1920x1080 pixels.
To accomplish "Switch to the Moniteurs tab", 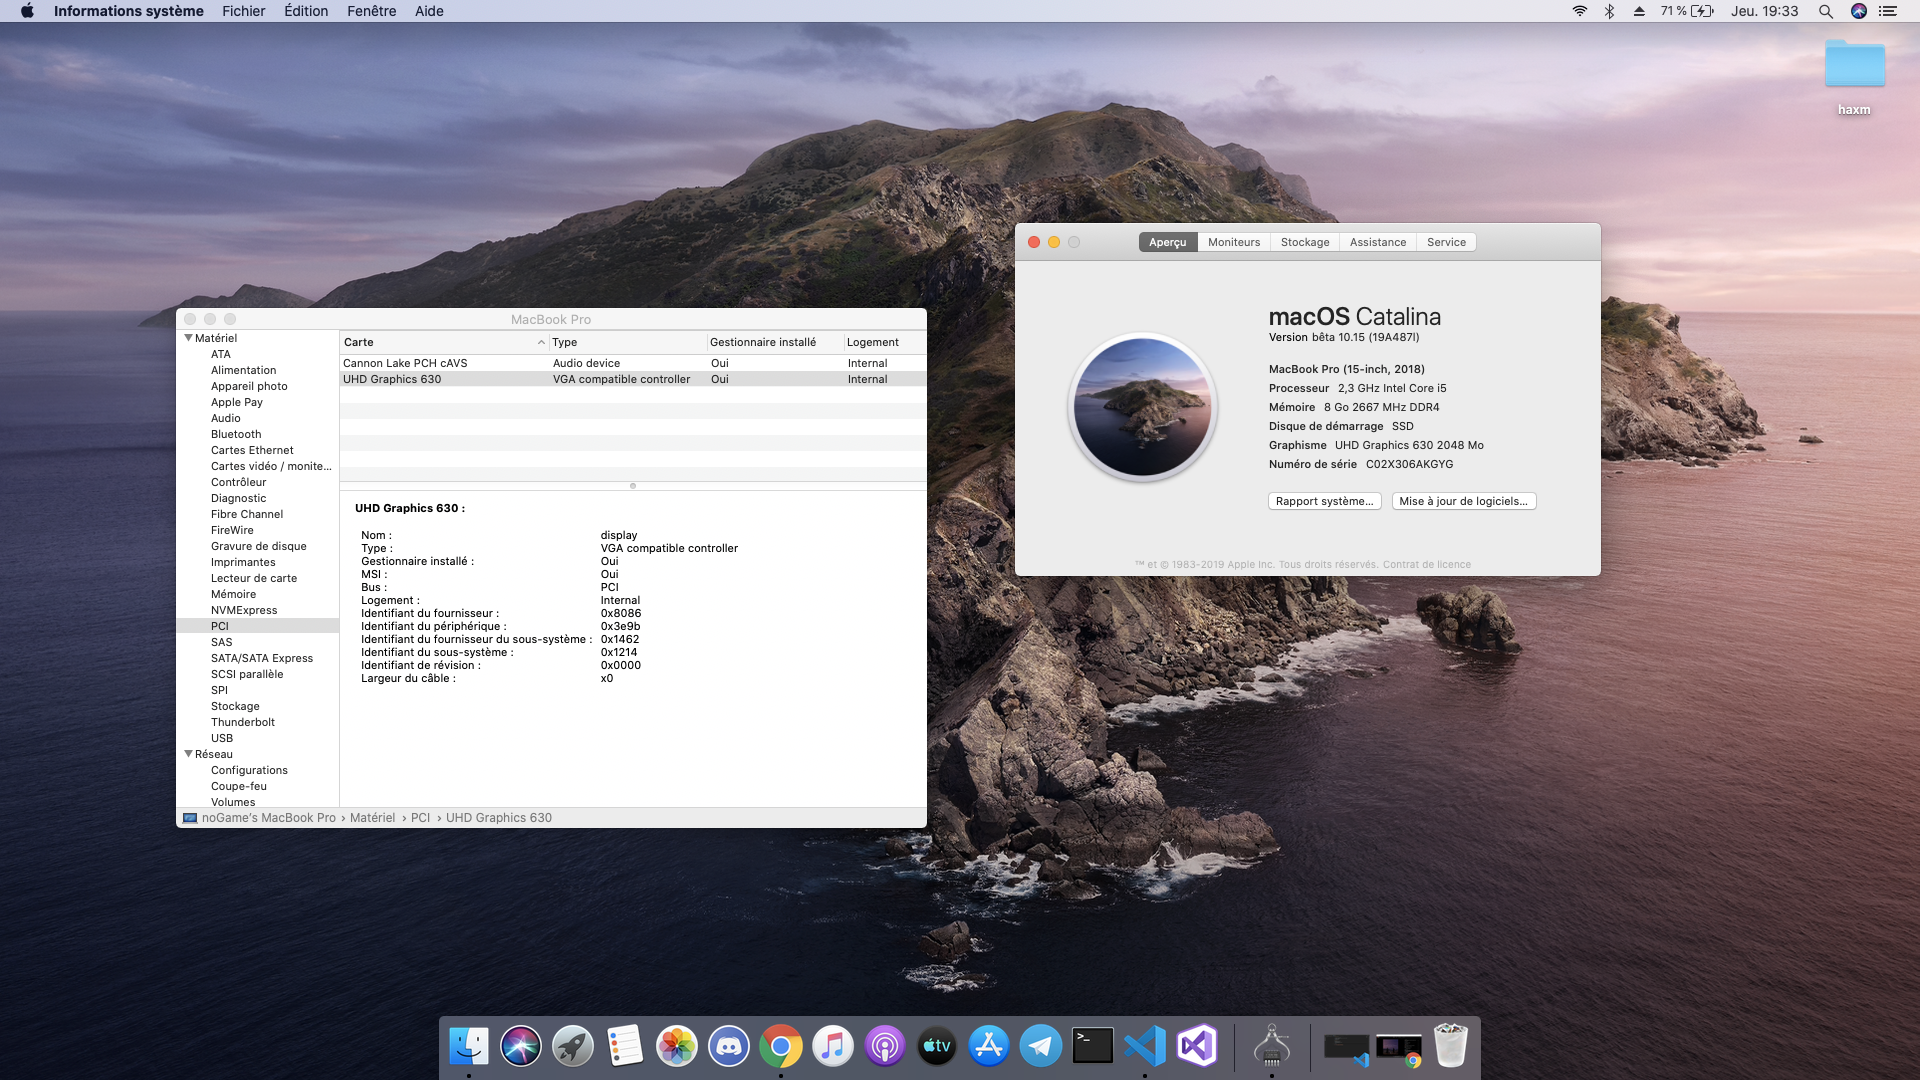I will click(x=1233, y=242).
